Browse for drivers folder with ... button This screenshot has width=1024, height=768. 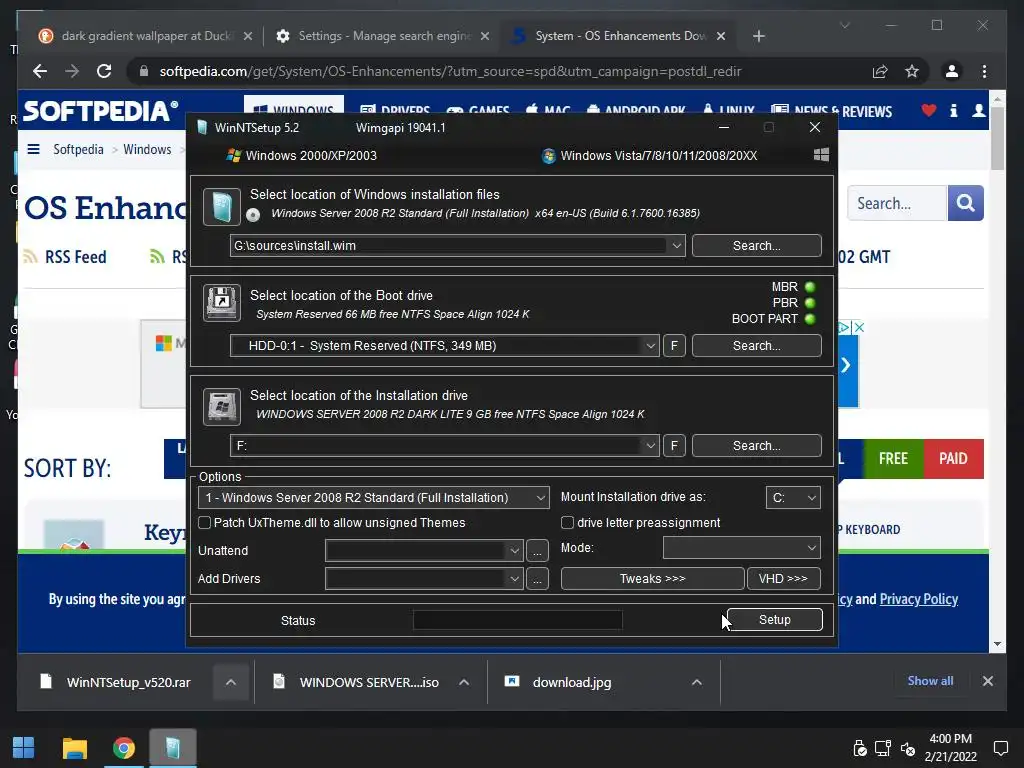coord(537,579)
